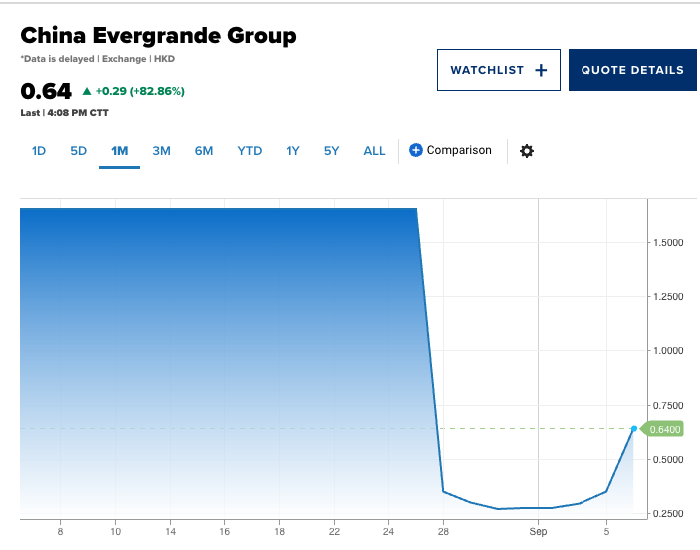Click the Sep x-axis label

pyautogui.click(x=538, y=531)
